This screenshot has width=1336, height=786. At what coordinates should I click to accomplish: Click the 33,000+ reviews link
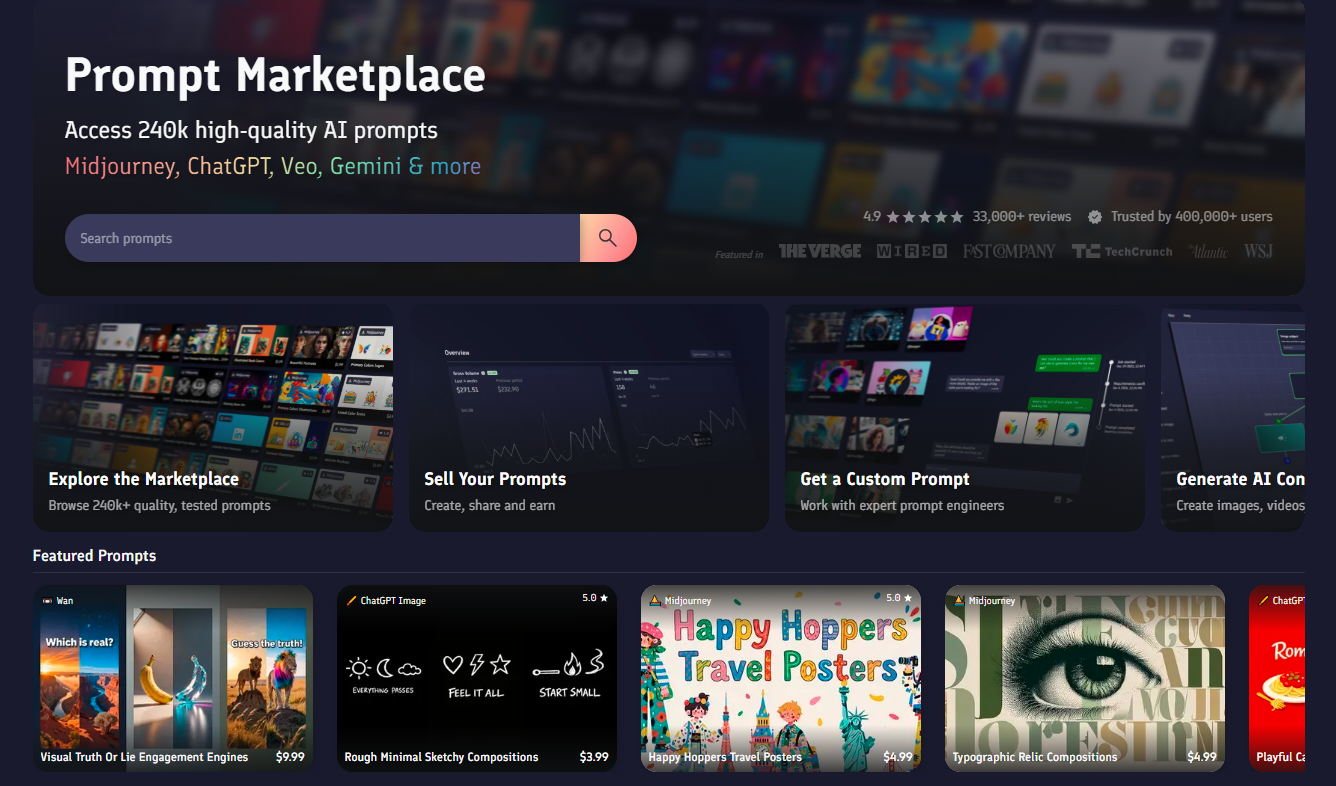(x=1021, y=216)
